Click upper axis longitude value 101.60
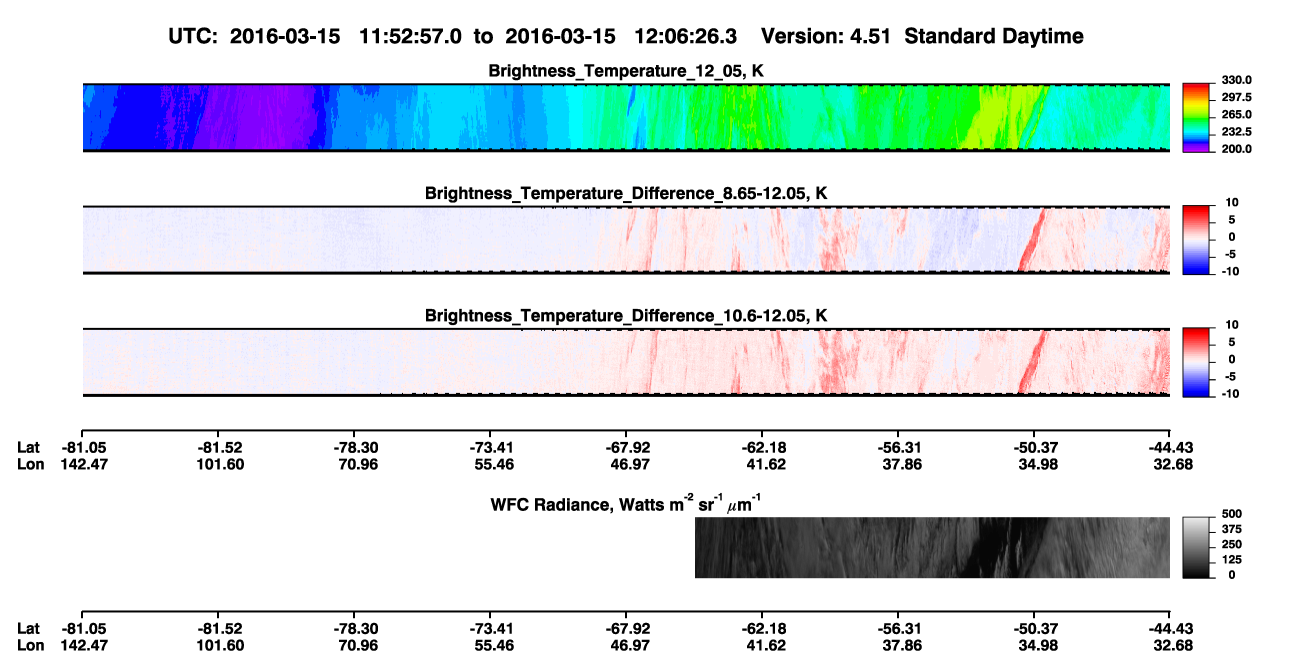Viewport: 1300px width, 667px height. (x=219, y=464)
